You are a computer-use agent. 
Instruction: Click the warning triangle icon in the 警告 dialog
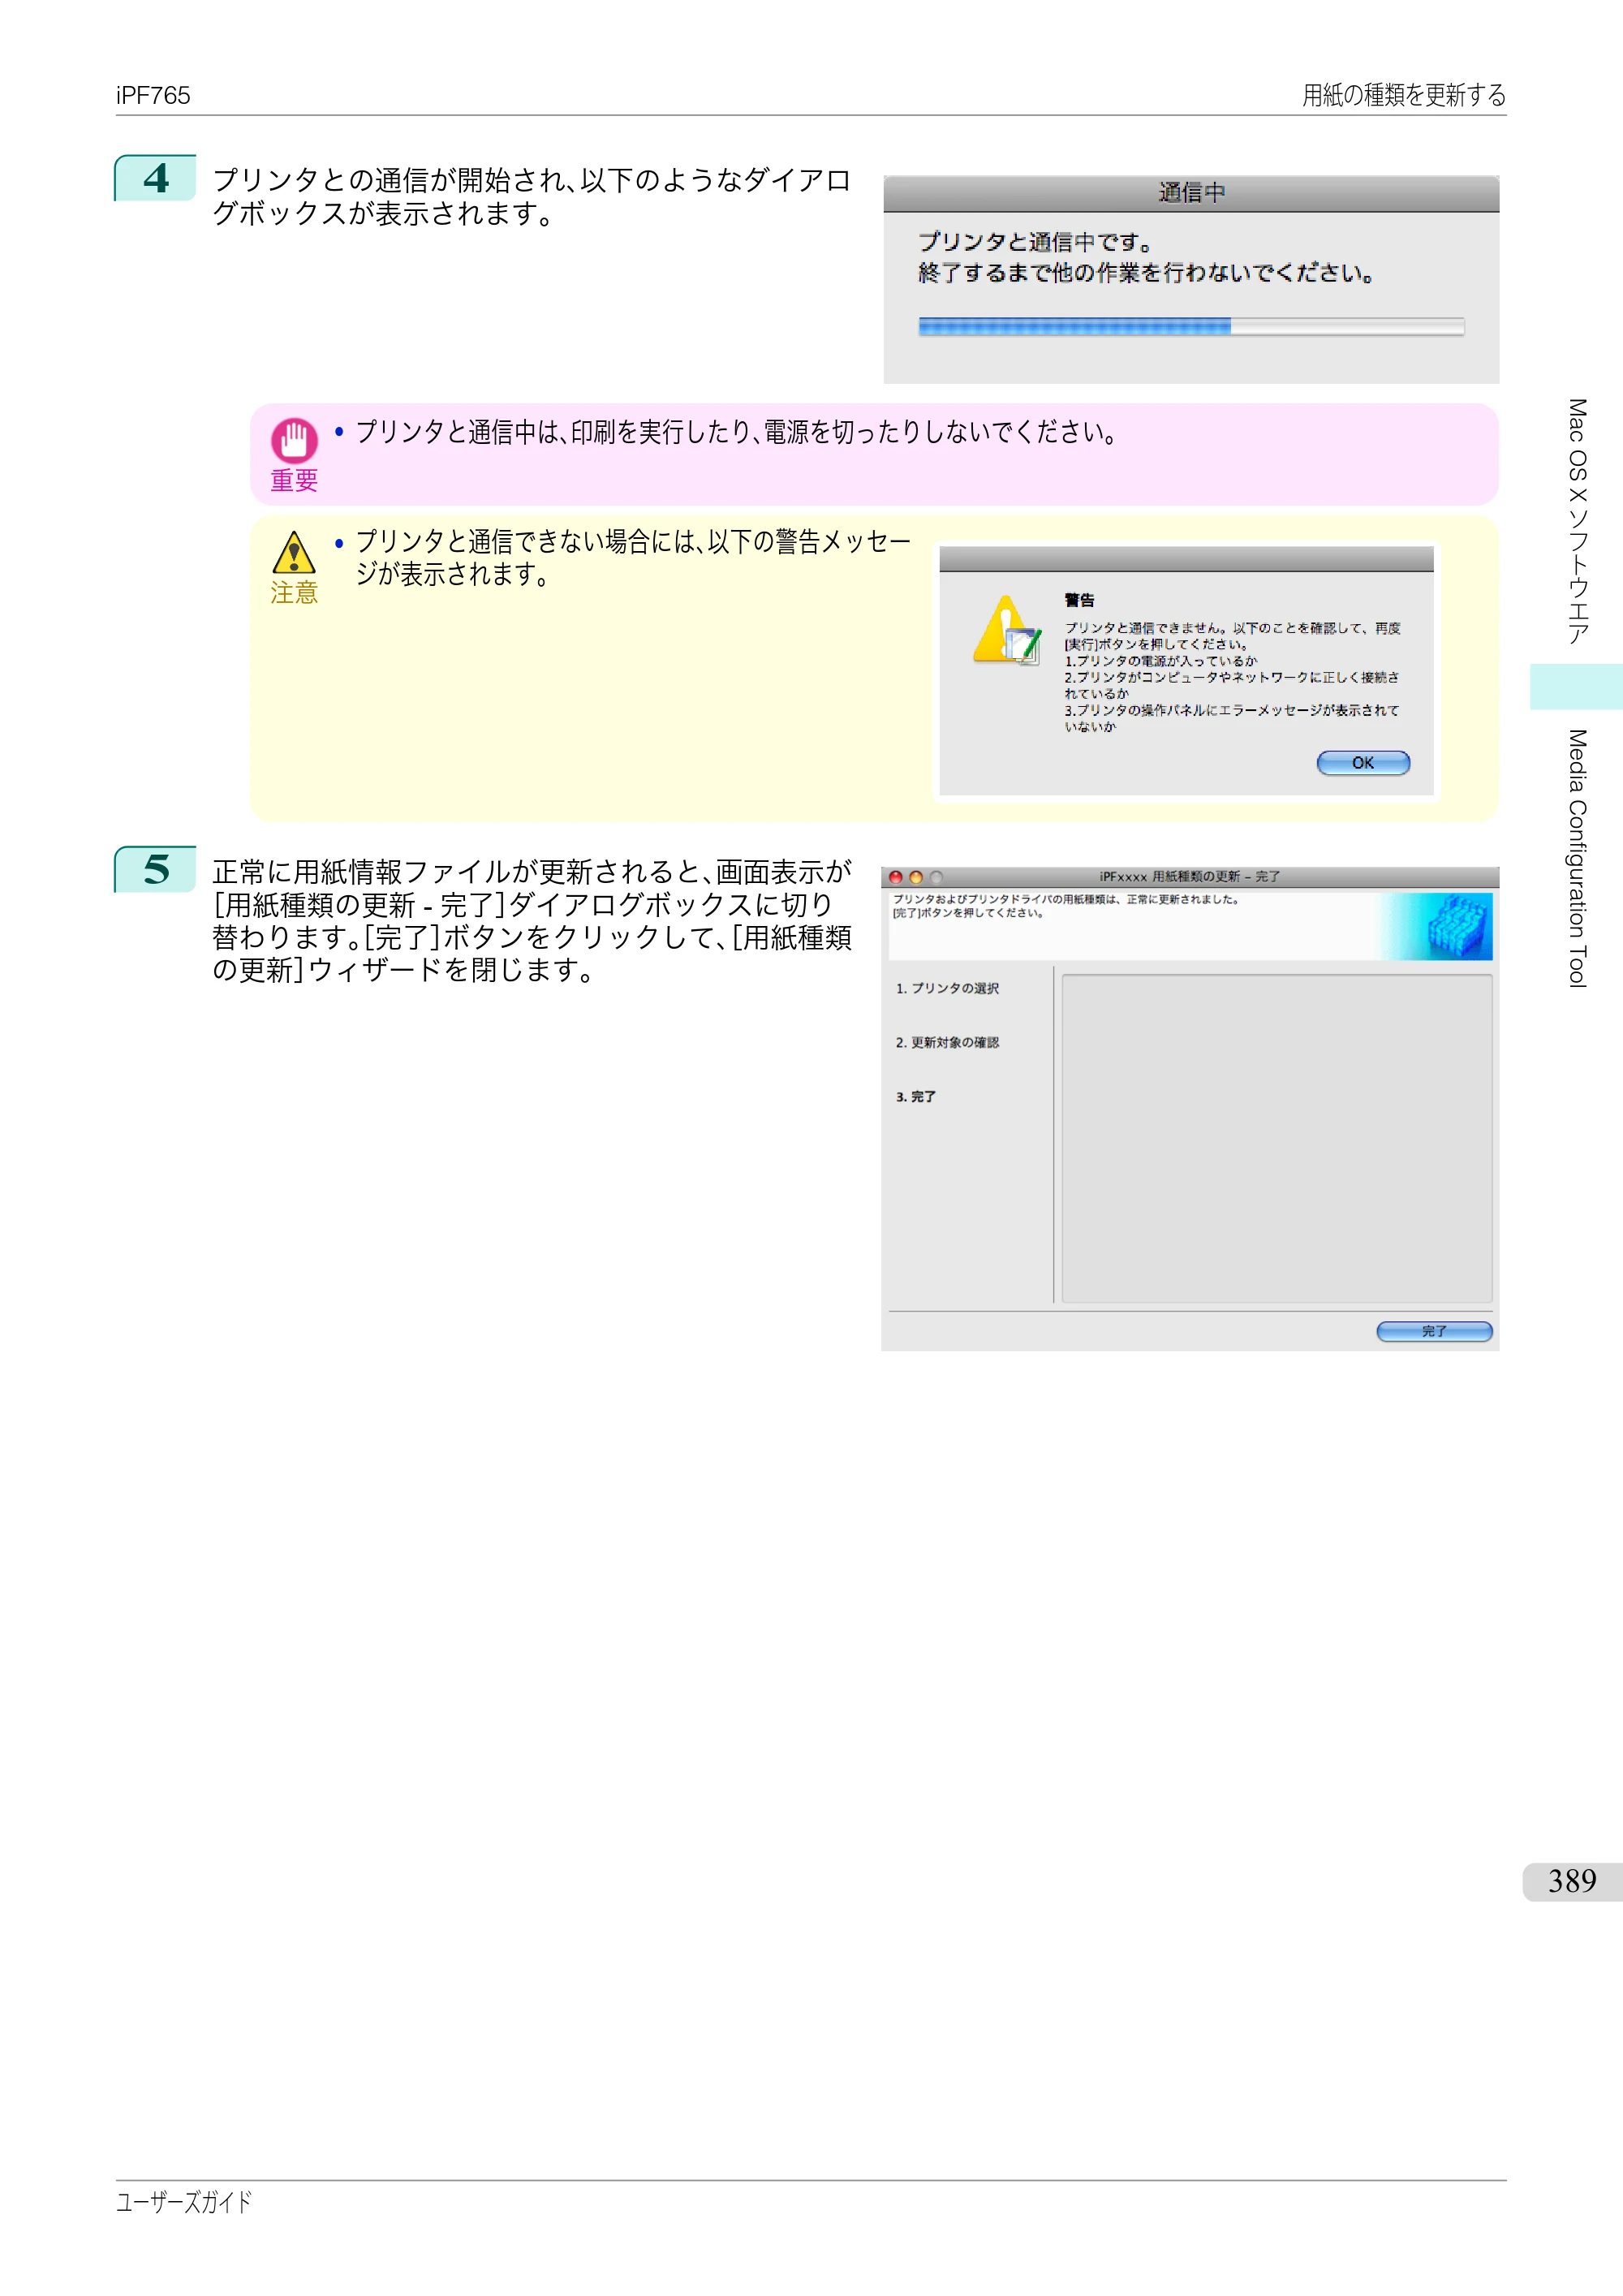1007,630
